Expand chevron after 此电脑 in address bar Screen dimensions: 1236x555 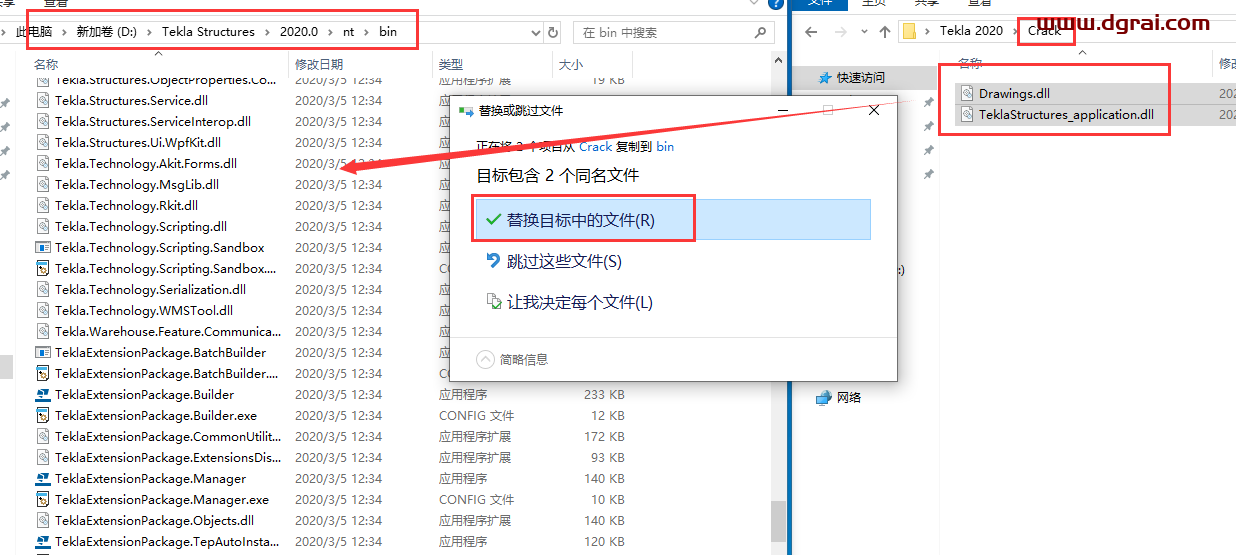(65, 32)
